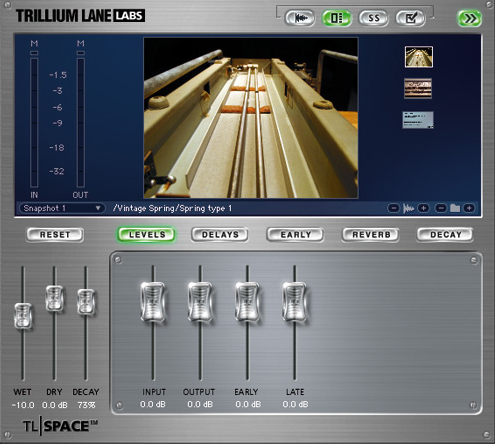
Task: Click the WET value -10.0 field
Action: click(23, 405)
